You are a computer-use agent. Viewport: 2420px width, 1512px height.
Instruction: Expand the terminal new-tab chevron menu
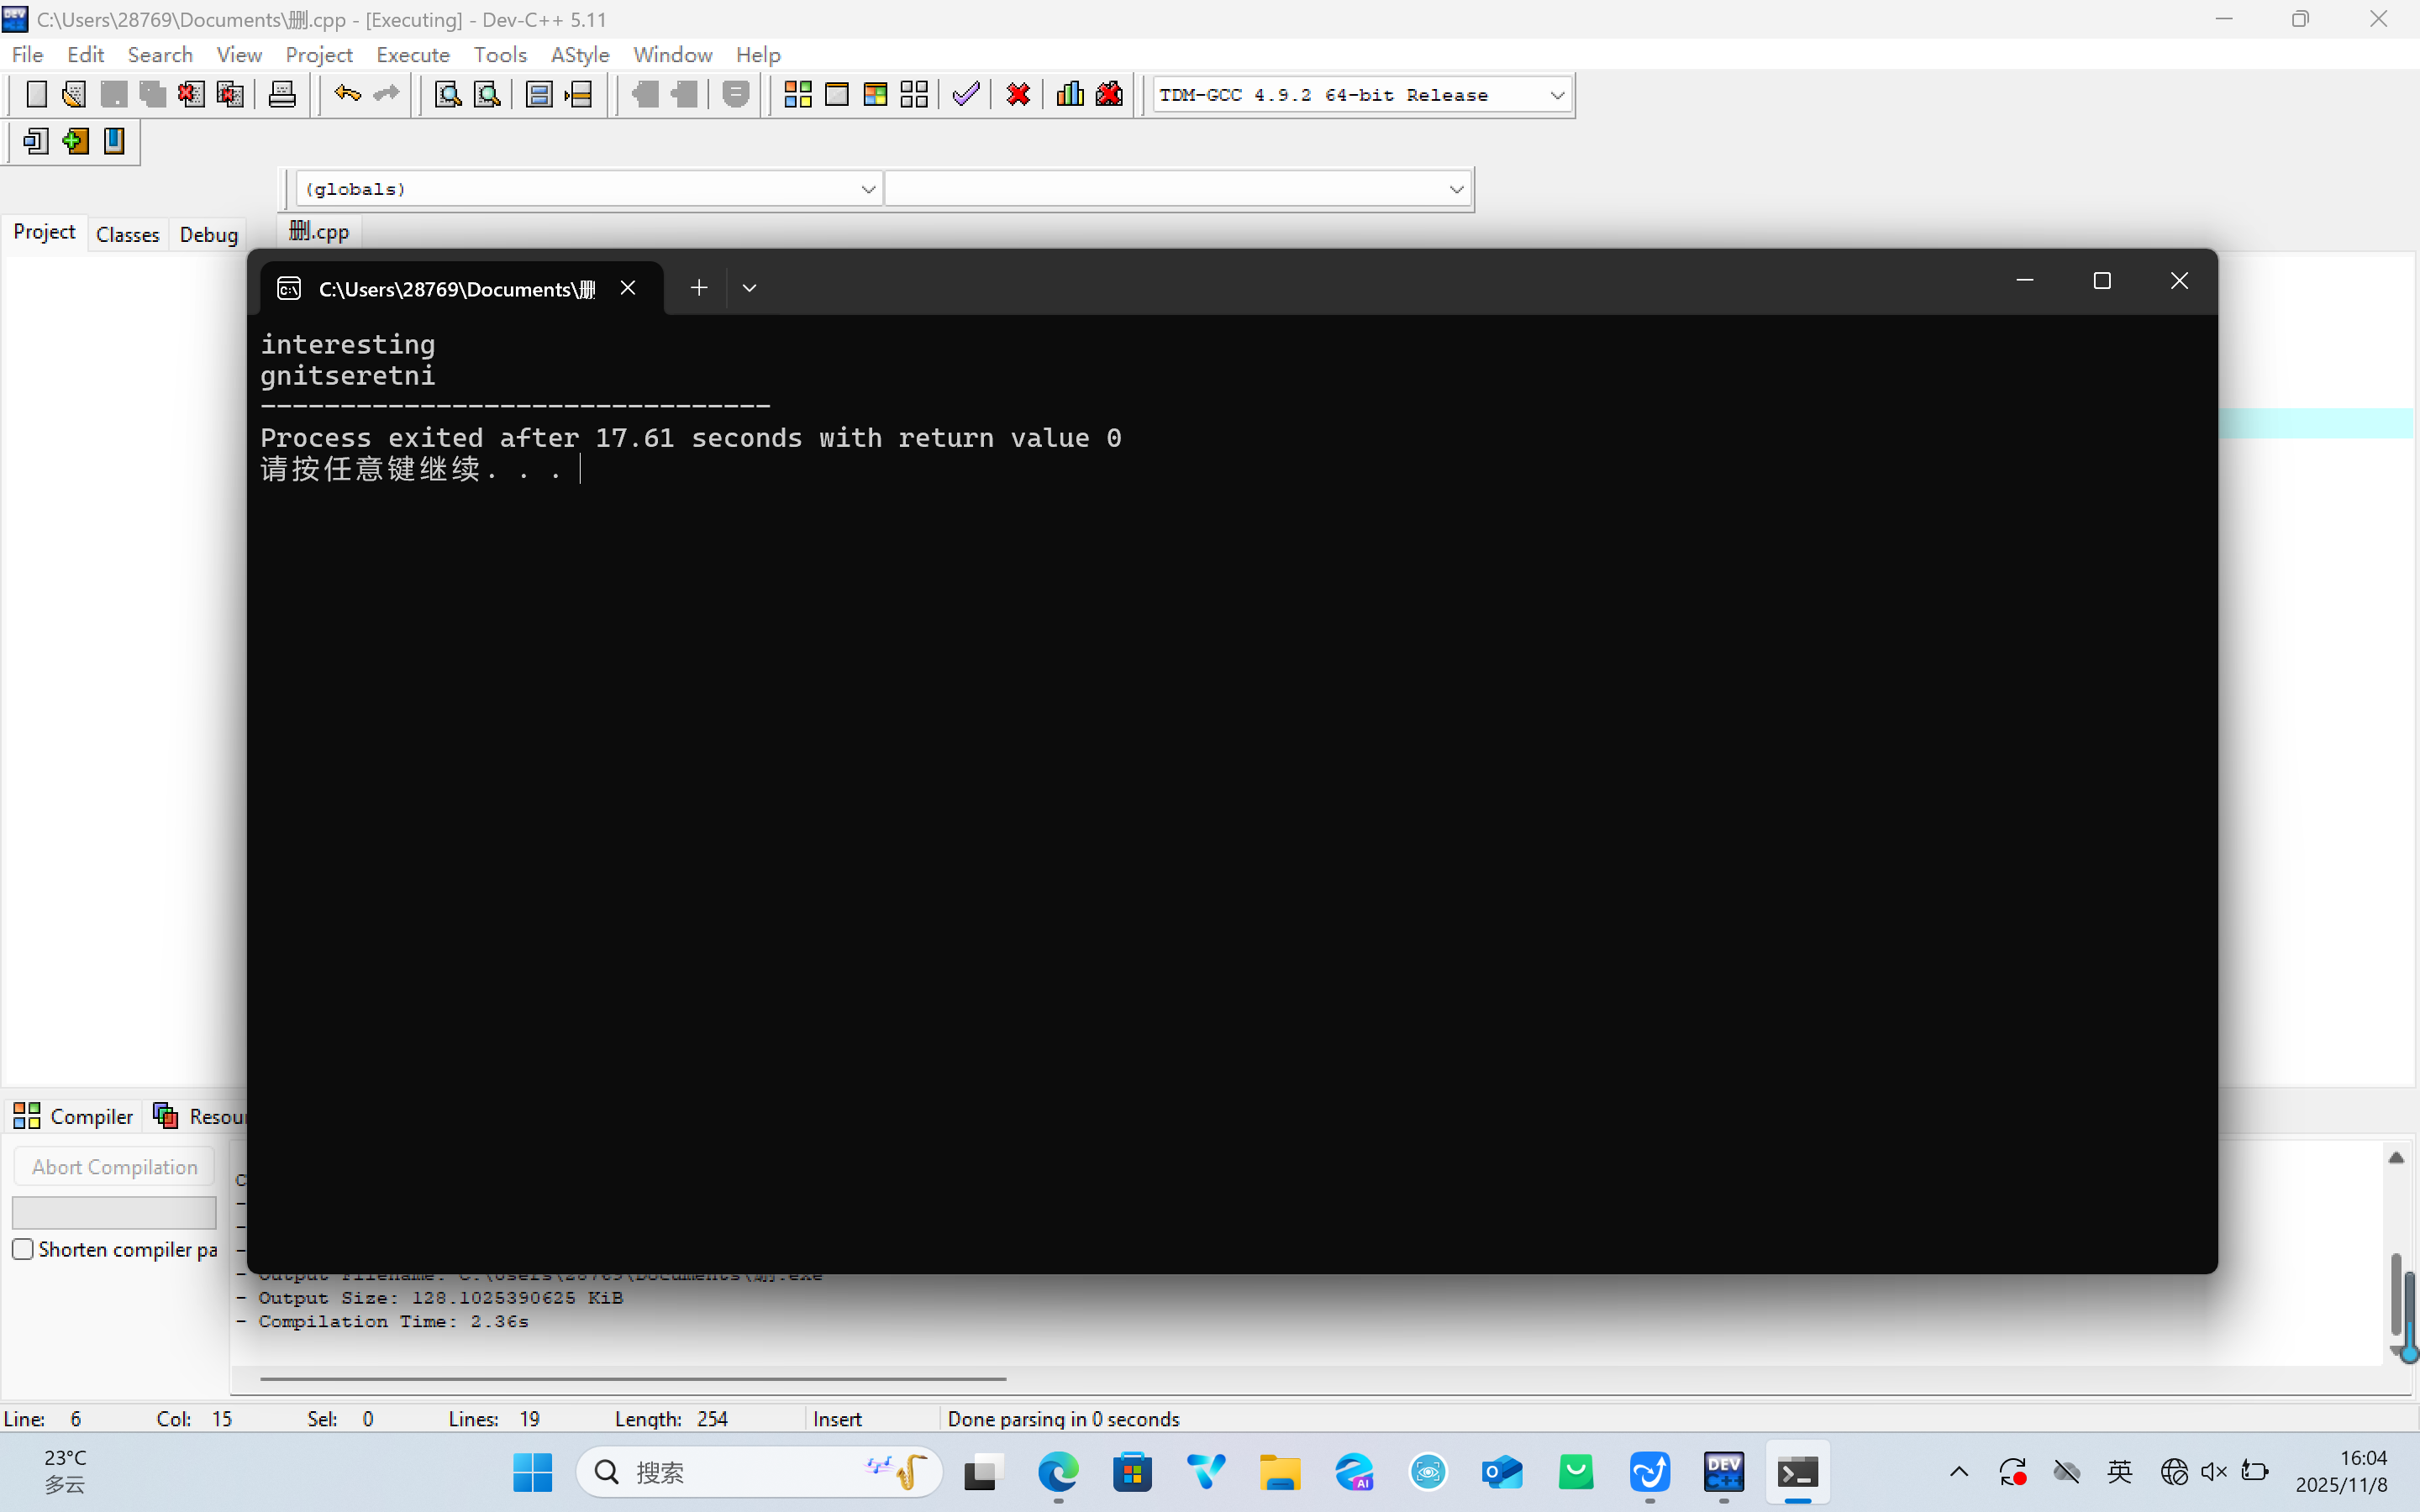pos(749,288)
